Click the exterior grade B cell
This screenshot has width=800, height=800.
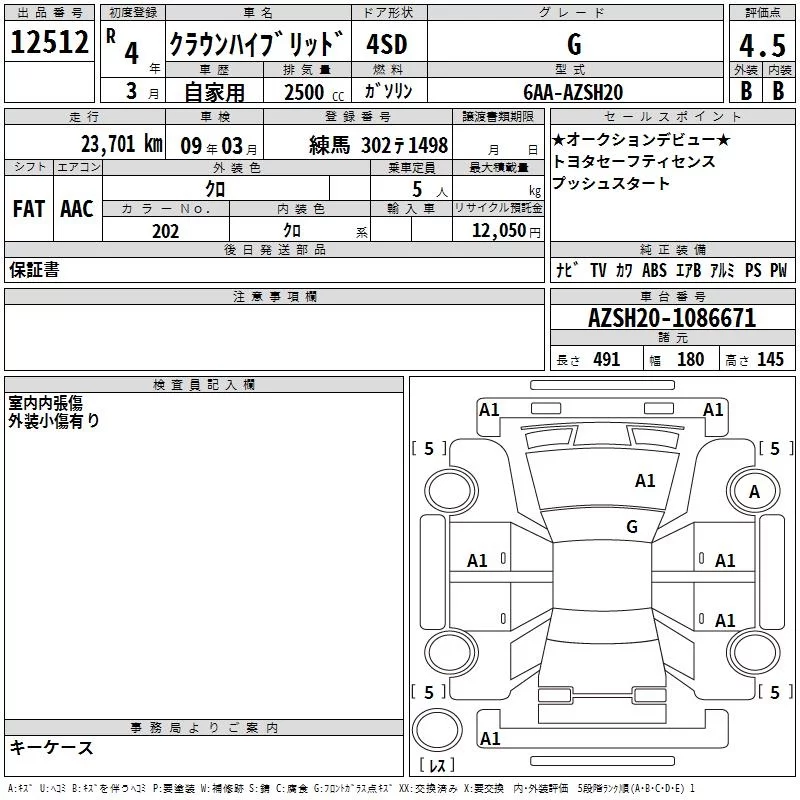pyautogui.click(x=746, y=91)
